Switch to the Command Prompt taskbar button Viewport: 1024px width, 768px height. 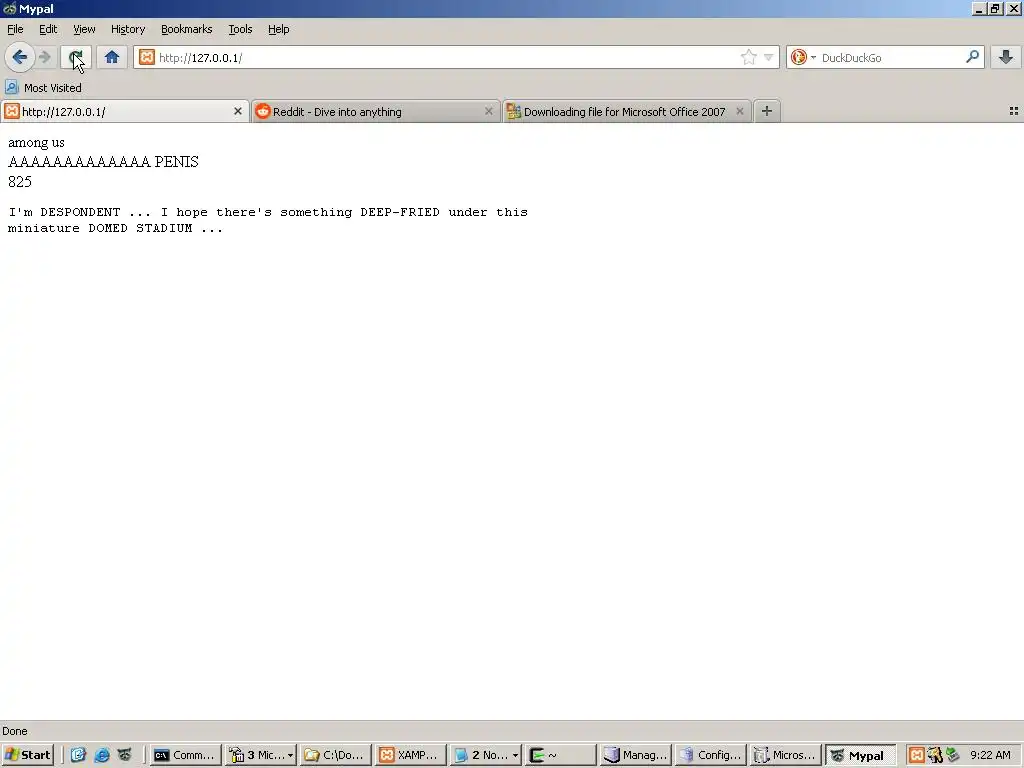[x=185, y=755]
